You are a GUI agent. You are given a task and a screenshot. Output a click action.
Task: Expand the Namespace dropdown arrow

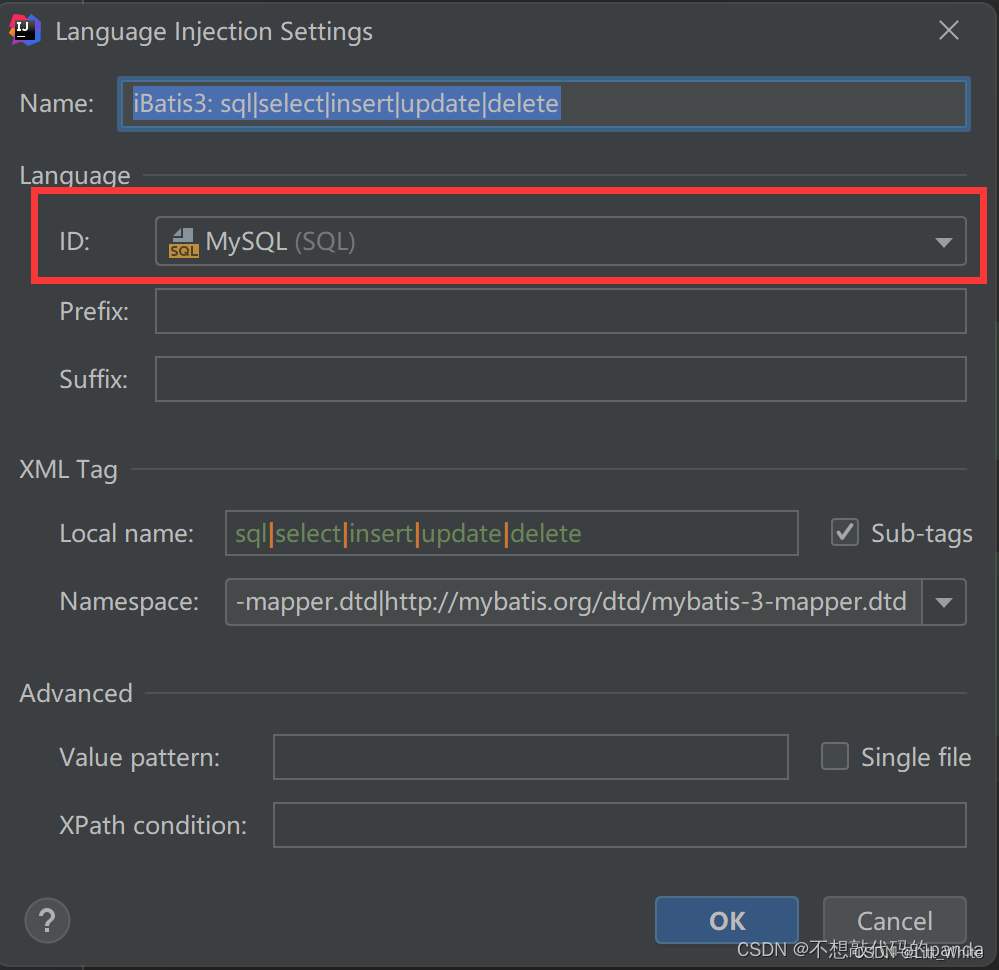tap(944, 602)
